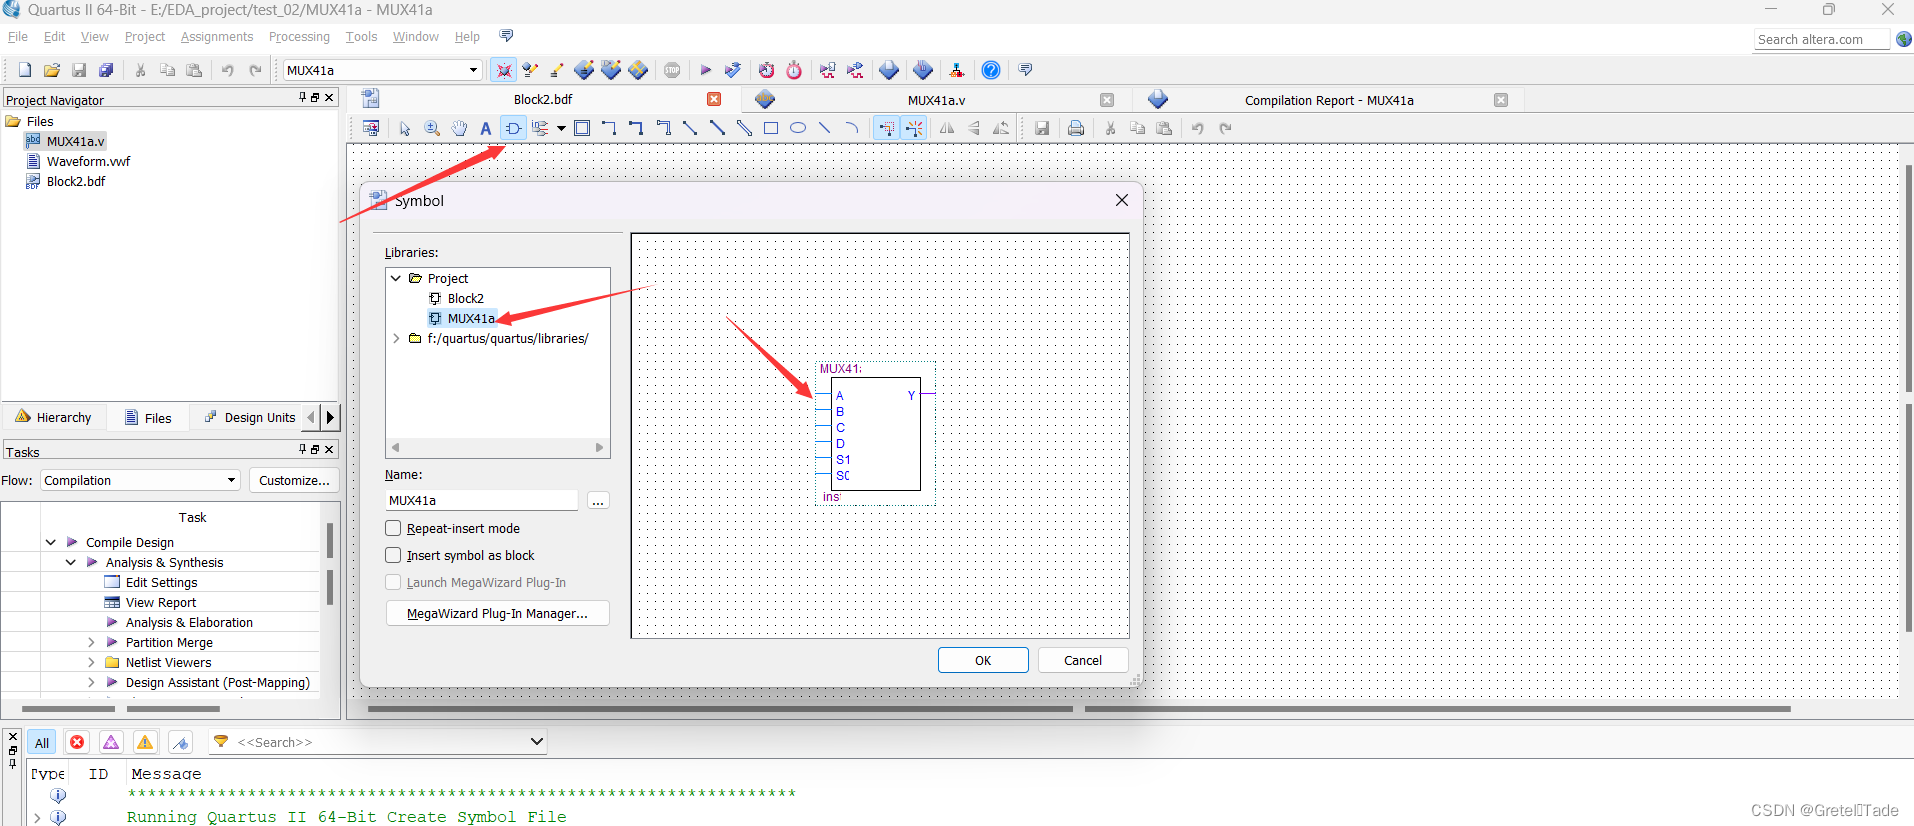Click Cancel in the Symbol dialog
This screenshot has width=1914, height=826.
1083,660
